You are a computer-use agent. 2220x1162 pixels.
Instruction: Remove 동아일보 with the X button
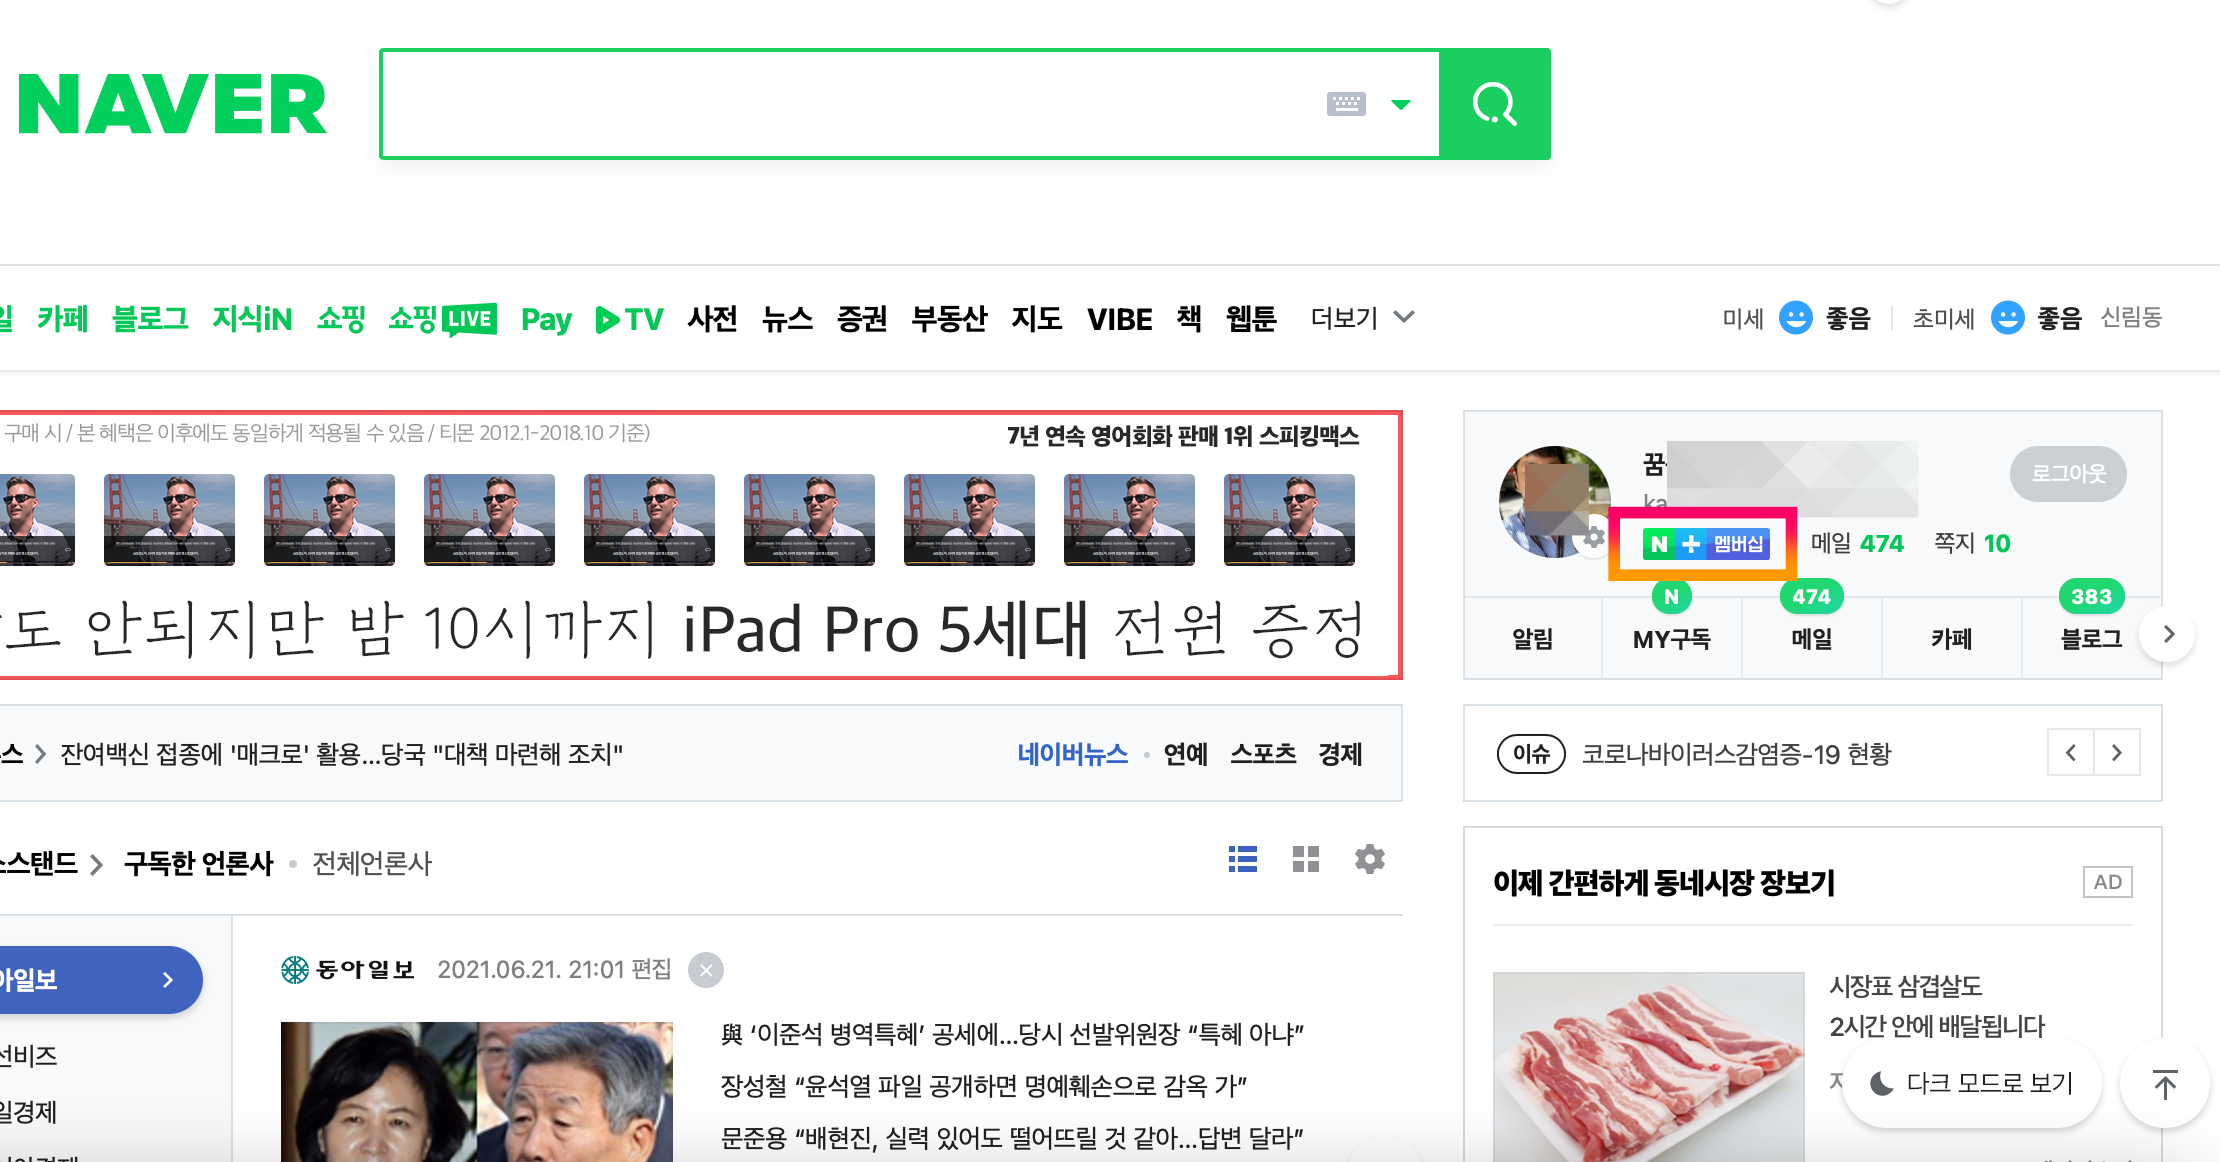[706, 970]
